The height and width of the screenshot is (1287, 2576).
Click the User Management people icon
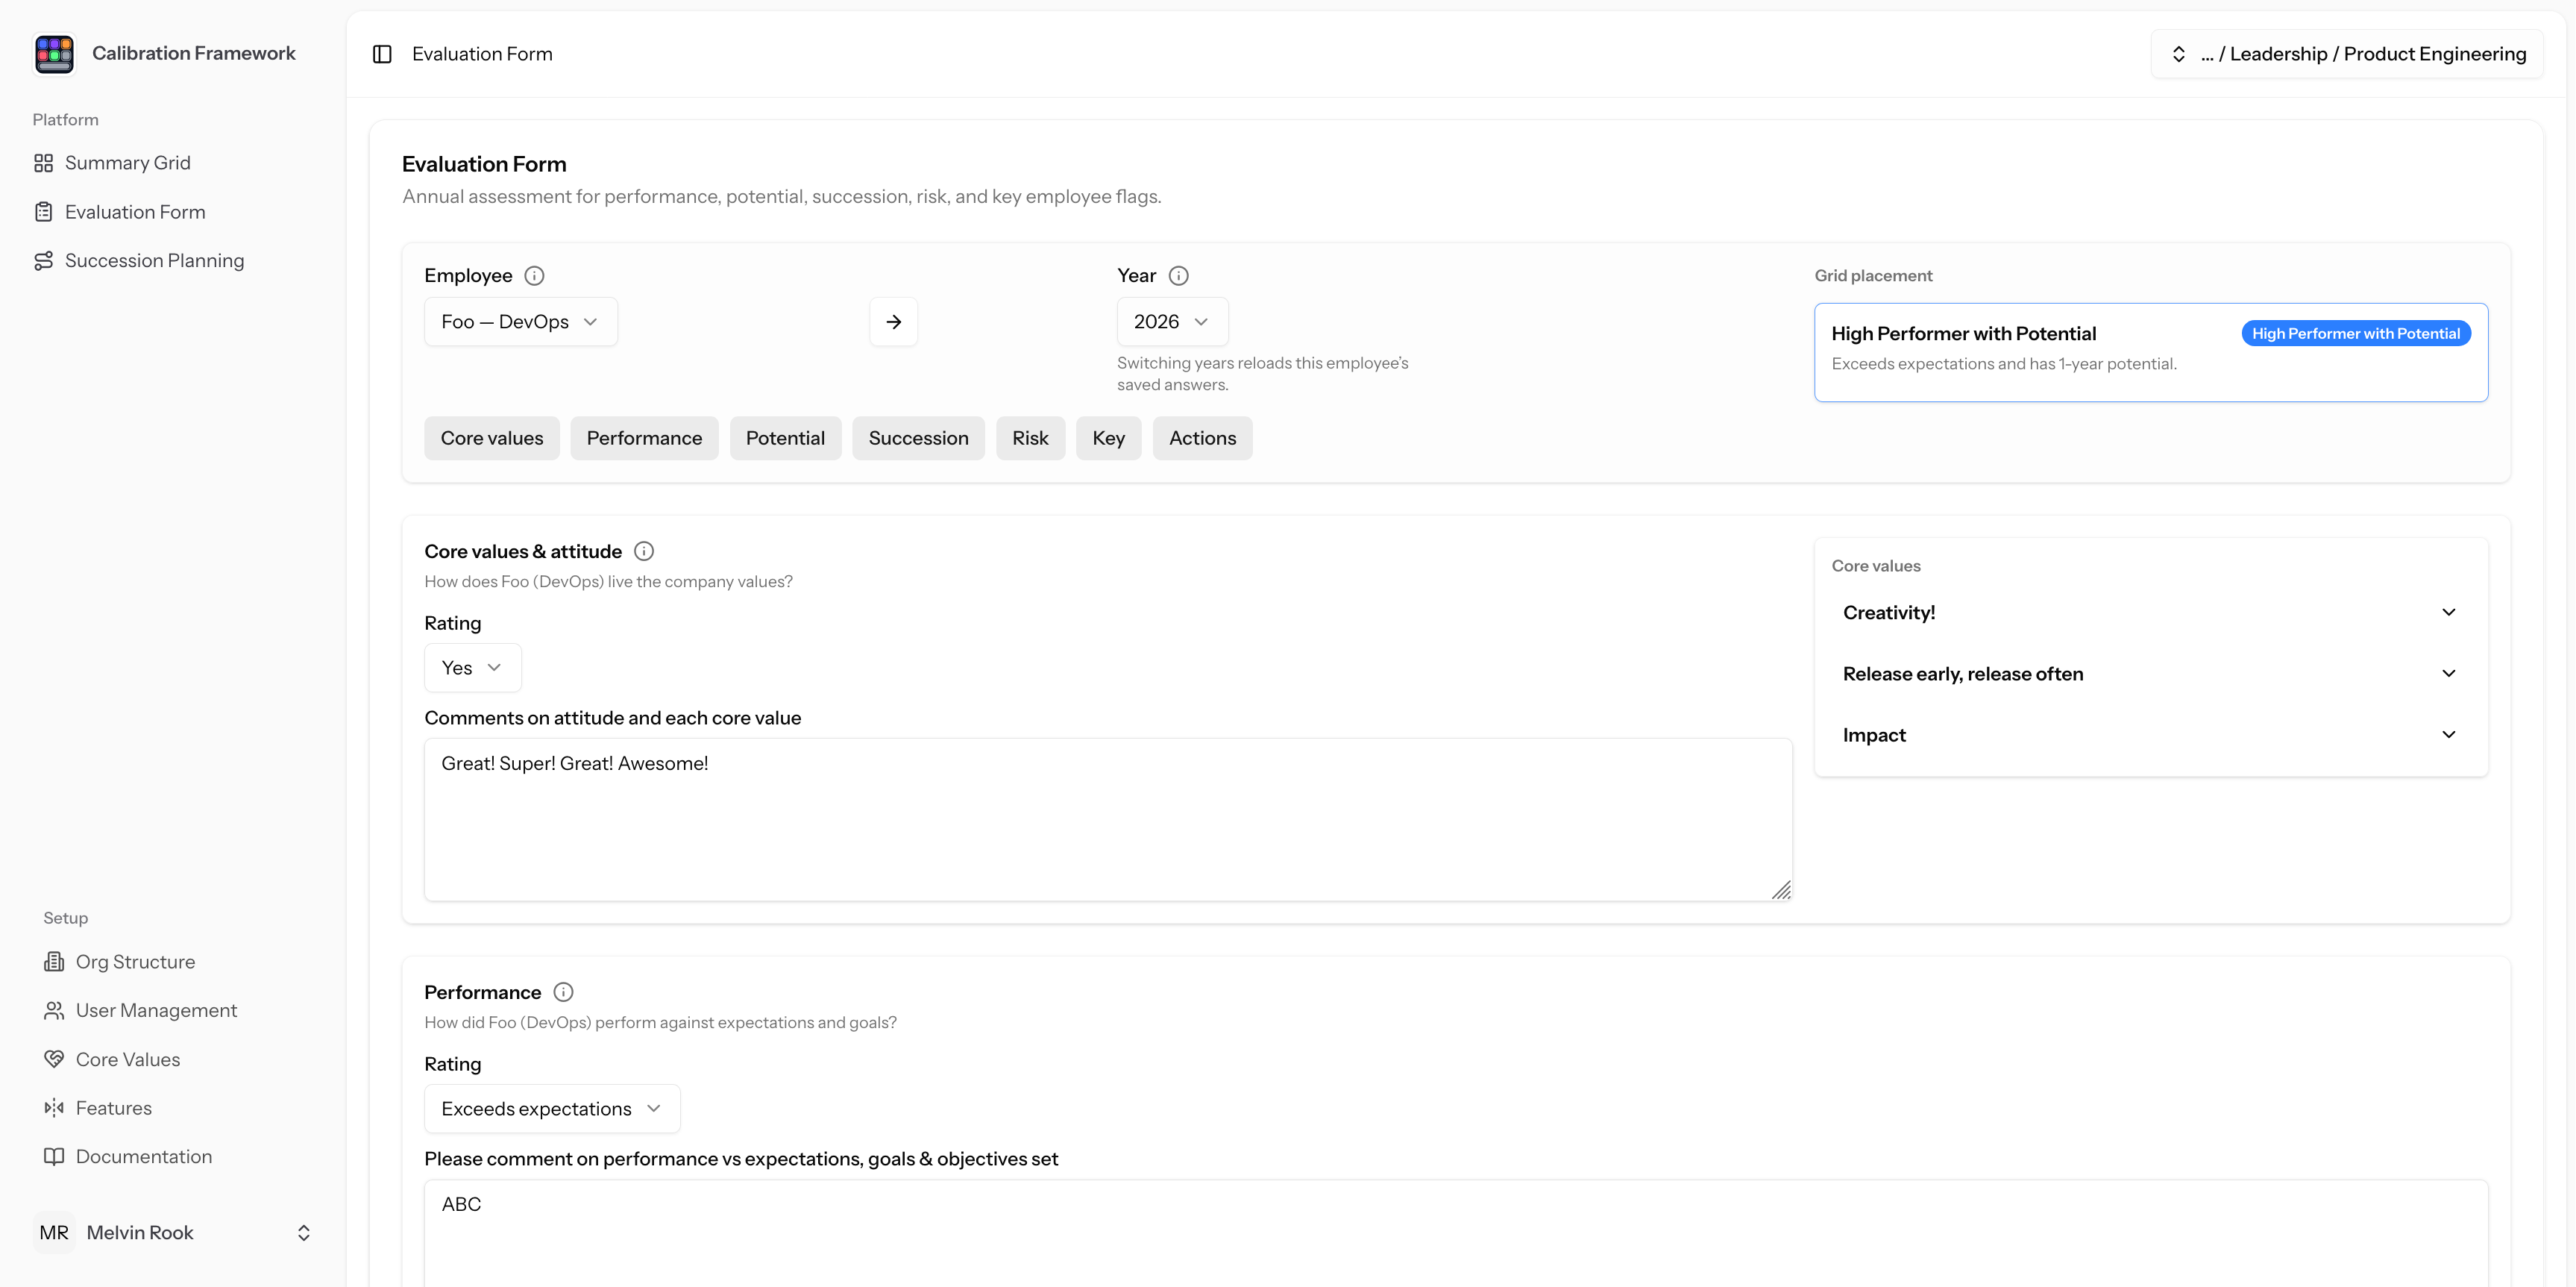54,1011
